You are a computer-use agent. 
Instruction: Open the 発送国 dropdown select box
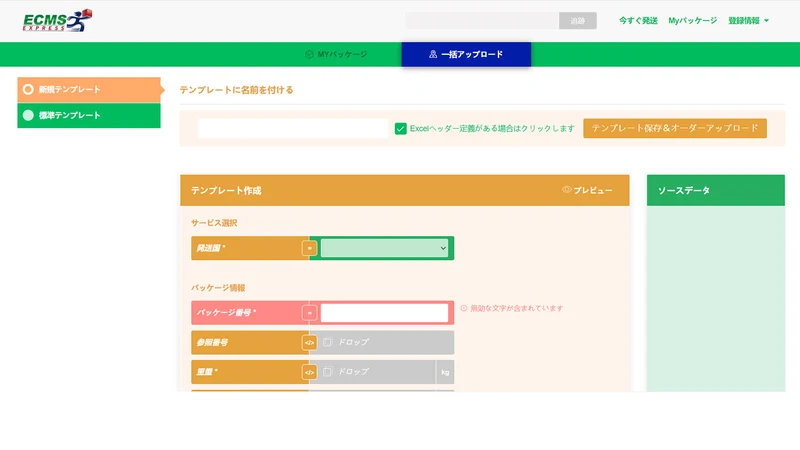point(384,248)
